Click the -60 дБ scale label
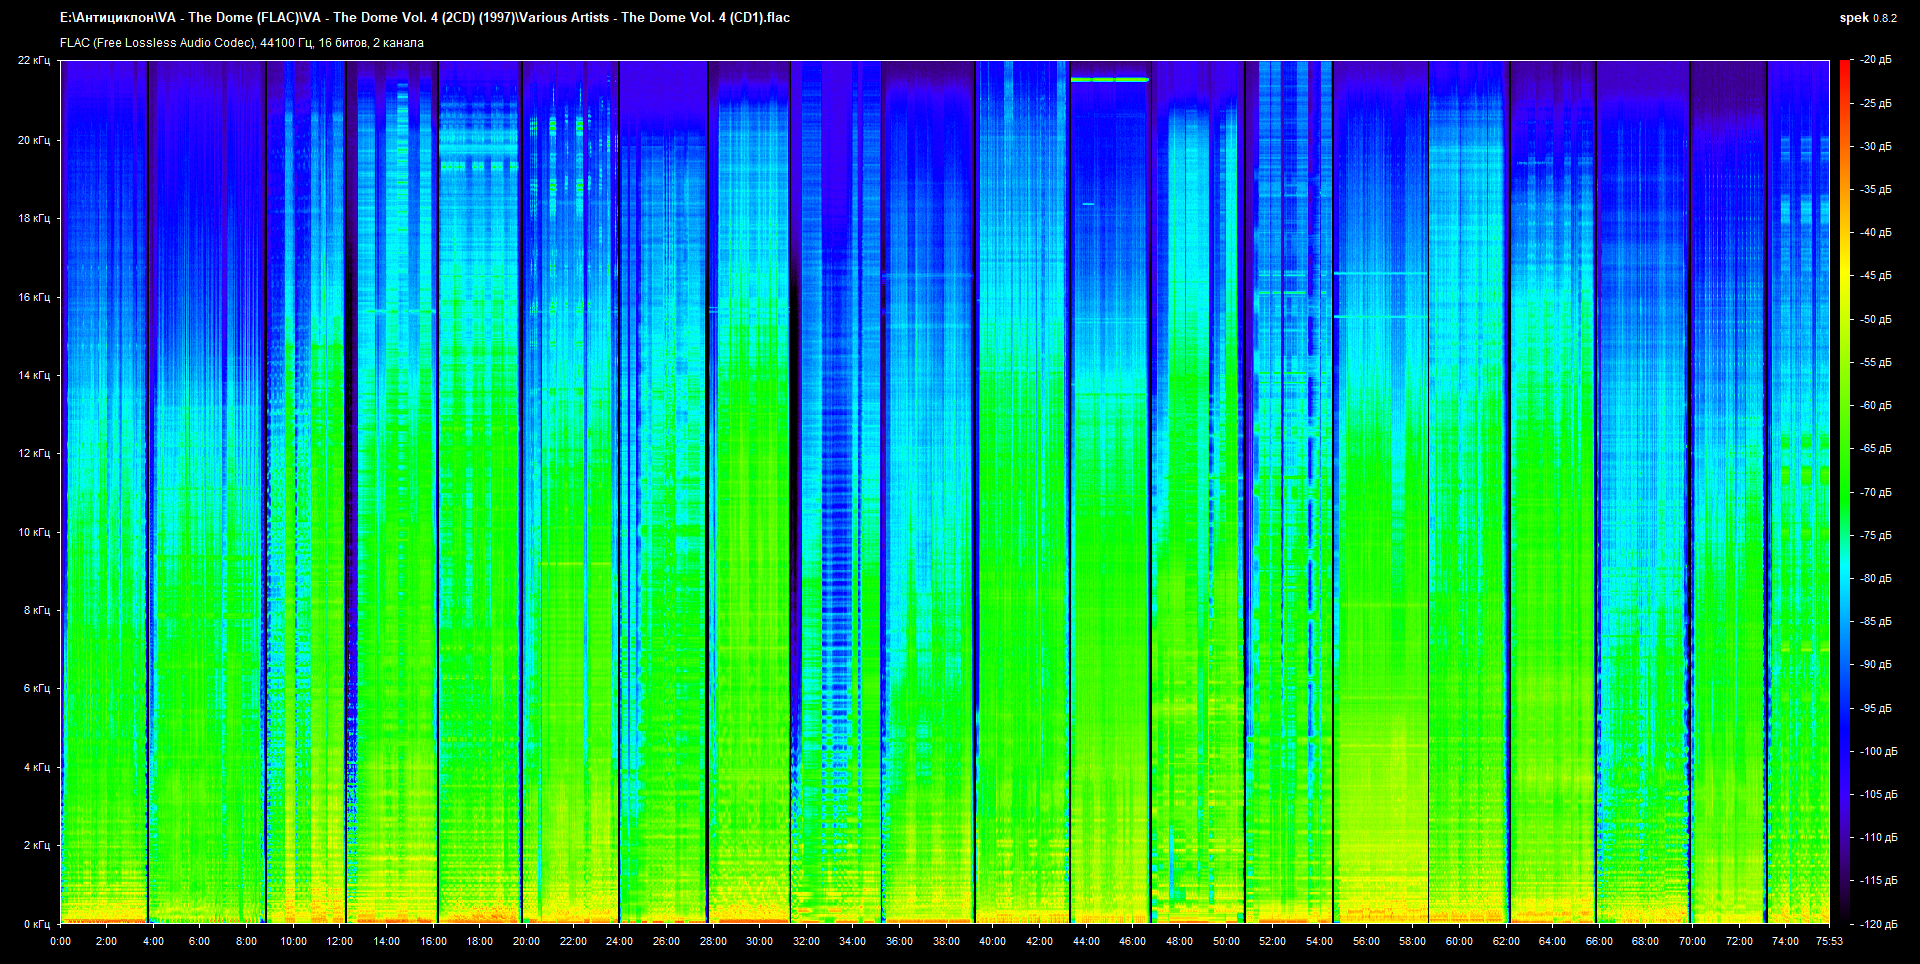Screen dimensions: 1920x964 [x=1876, y=406]
